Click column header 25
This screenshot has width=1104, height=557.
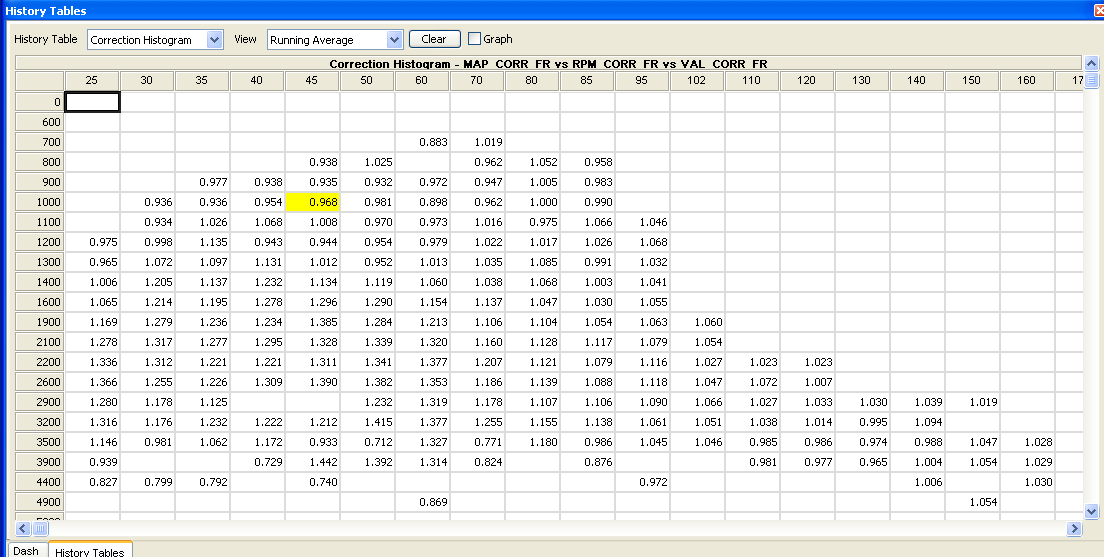[x=92, y=80]
